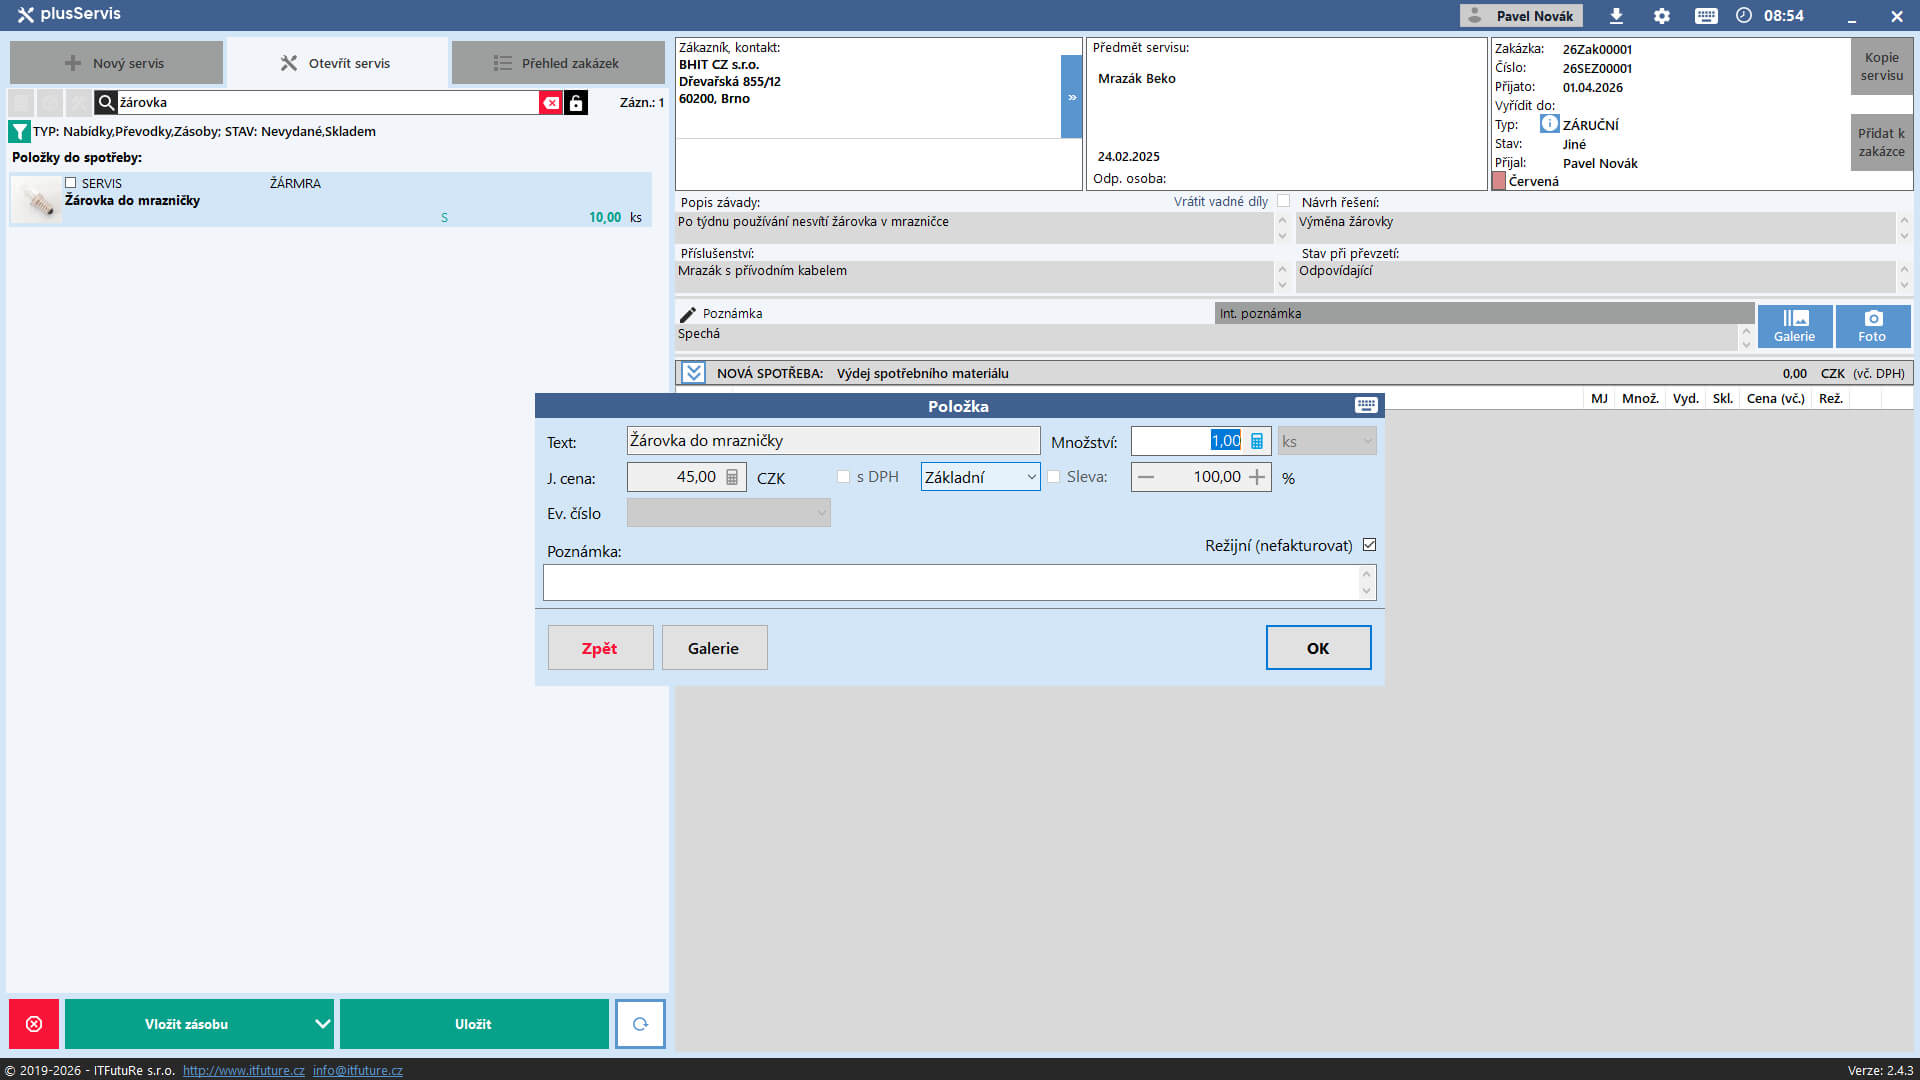This screenshot has width=1920, height=1080.
Task: Switch to the Přehled zakázek tab
Action: 557,63
